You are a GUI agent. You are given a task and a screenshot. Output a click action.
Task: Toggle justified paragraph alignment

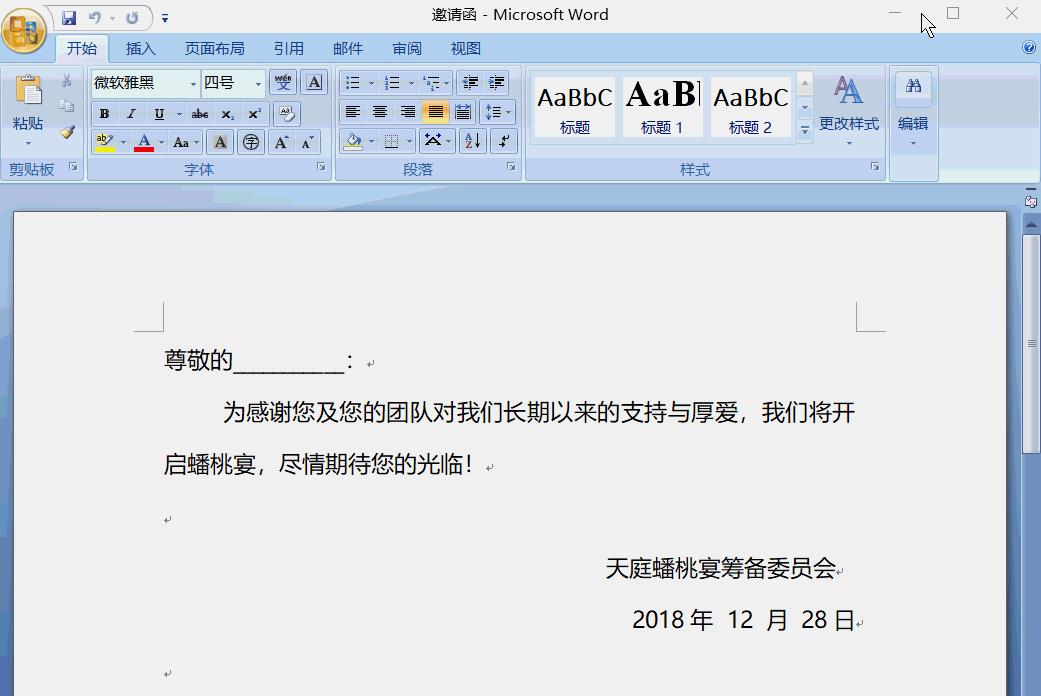coord(434,112)
